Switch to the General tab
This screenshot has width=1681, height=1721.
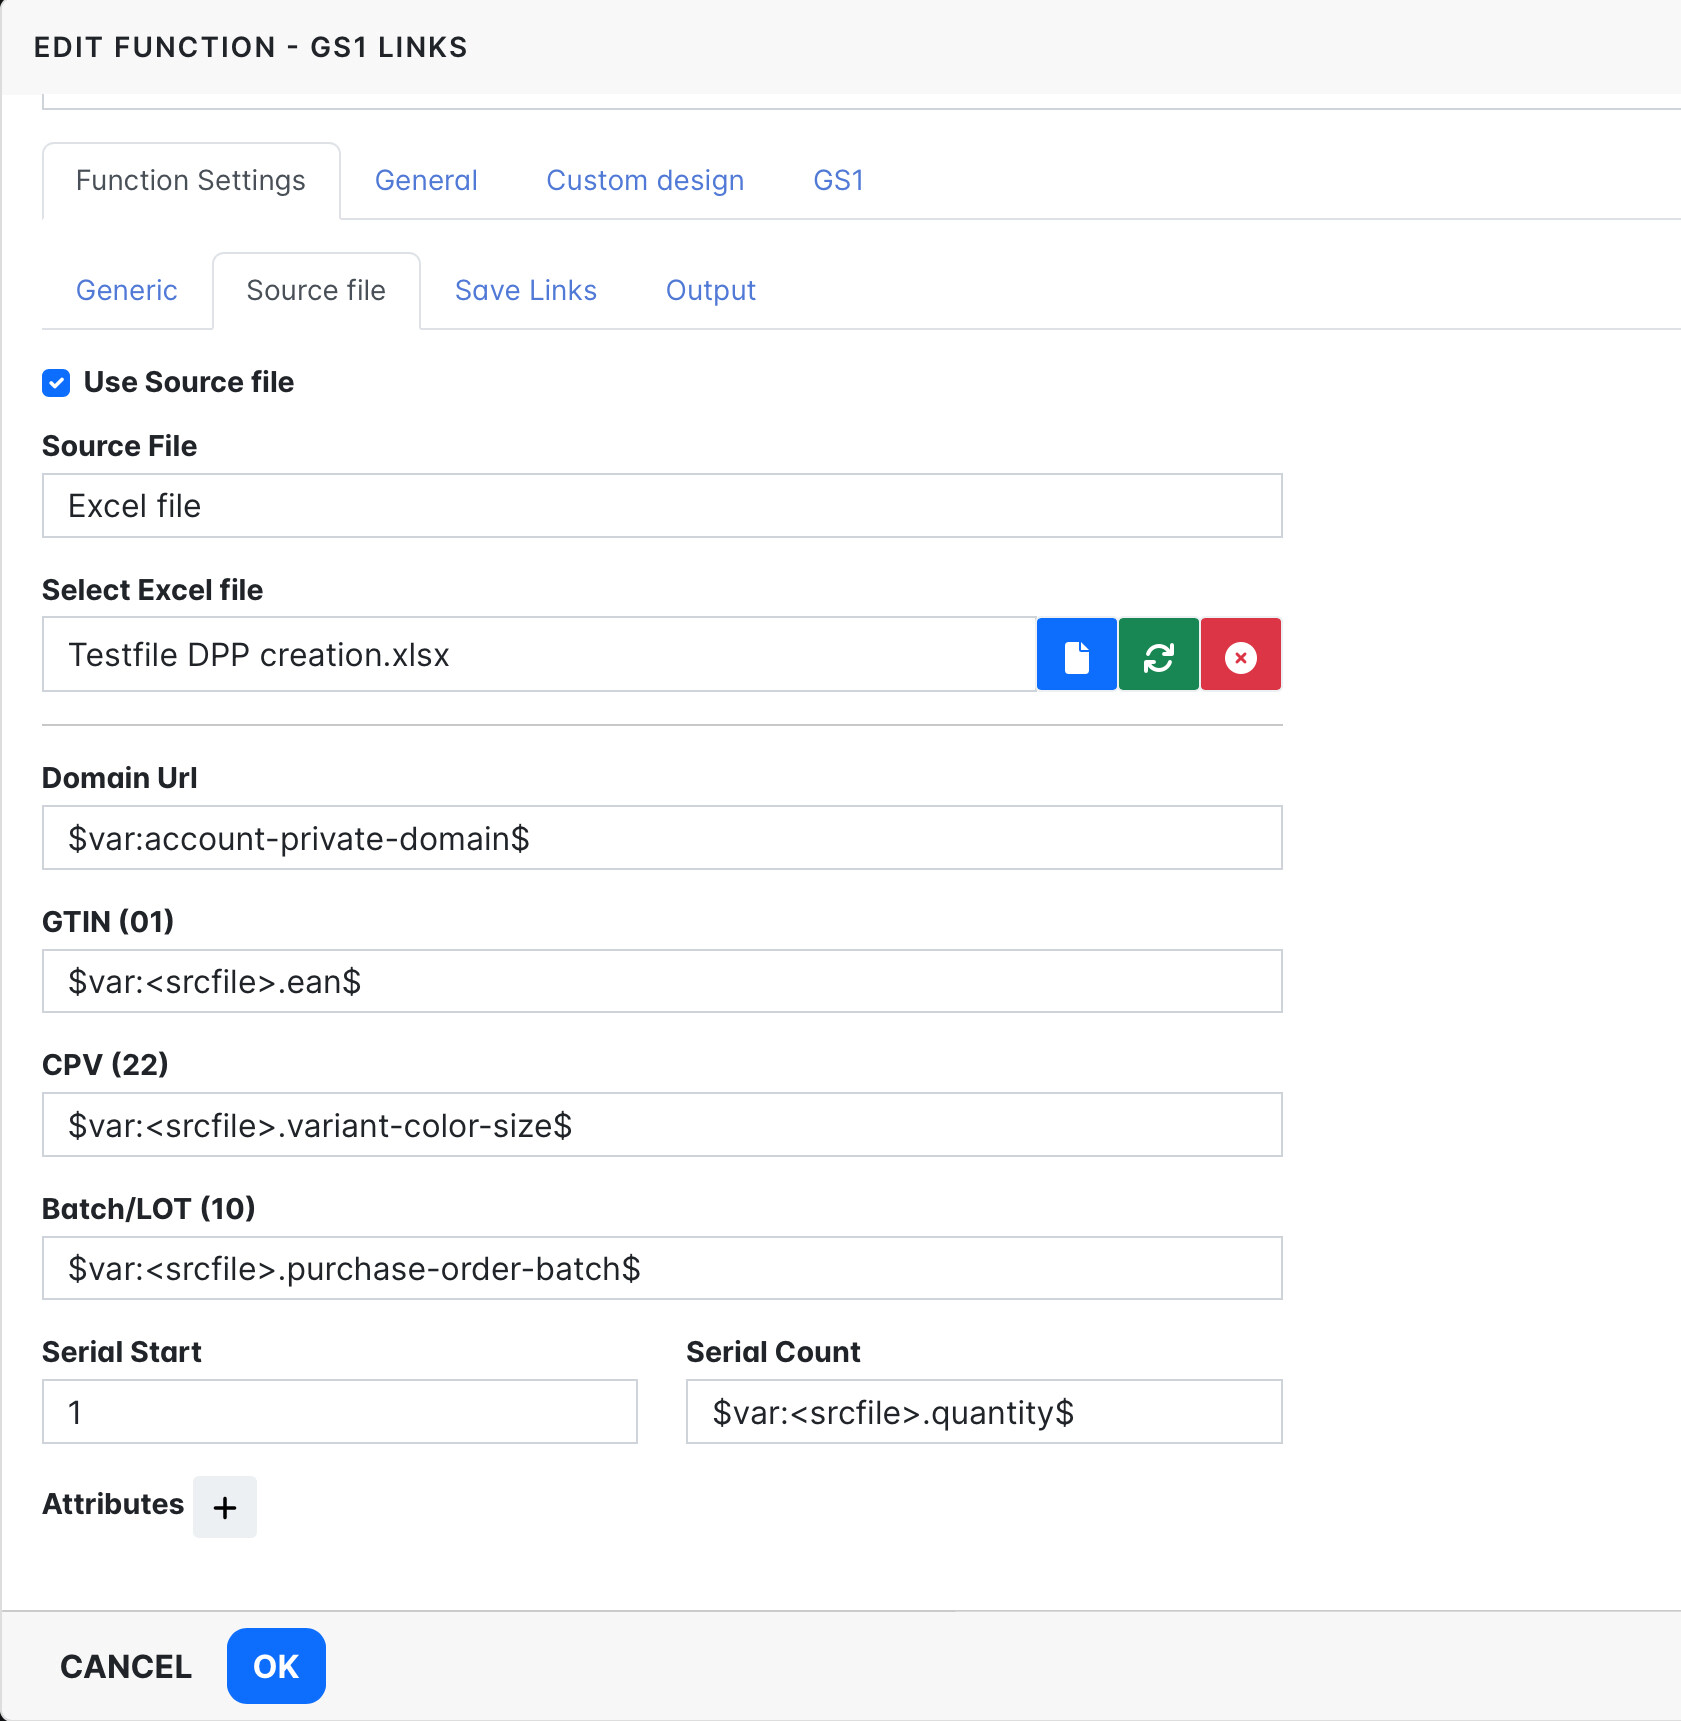tap(426, 181)
